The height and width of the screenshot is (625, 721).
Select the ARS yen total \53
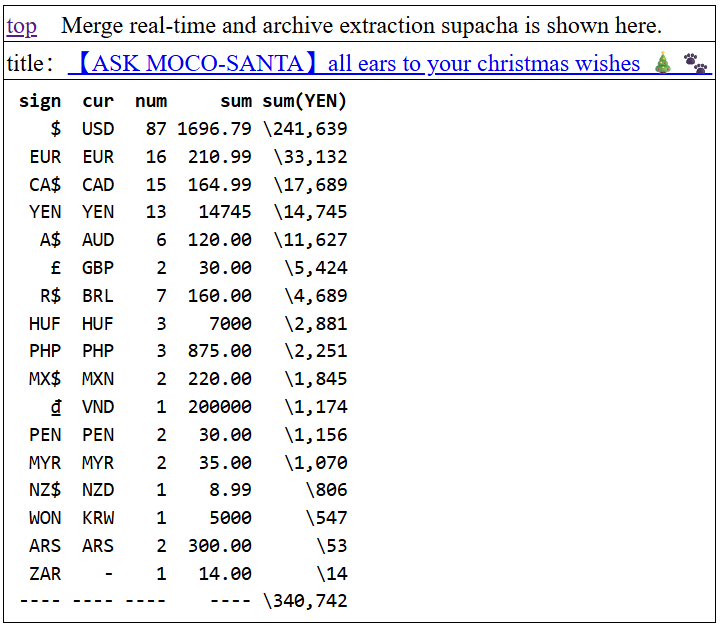coord(332,546)
